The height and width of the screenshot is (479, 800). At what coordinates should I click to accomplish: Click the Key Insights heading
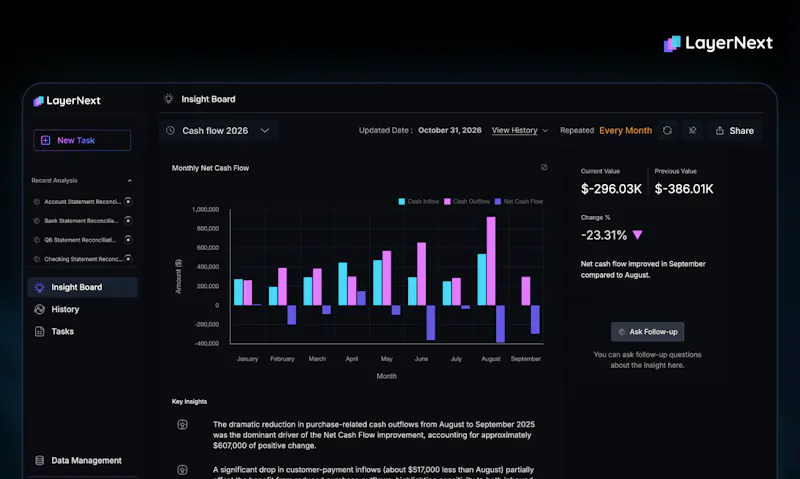(x=189, y=401)
